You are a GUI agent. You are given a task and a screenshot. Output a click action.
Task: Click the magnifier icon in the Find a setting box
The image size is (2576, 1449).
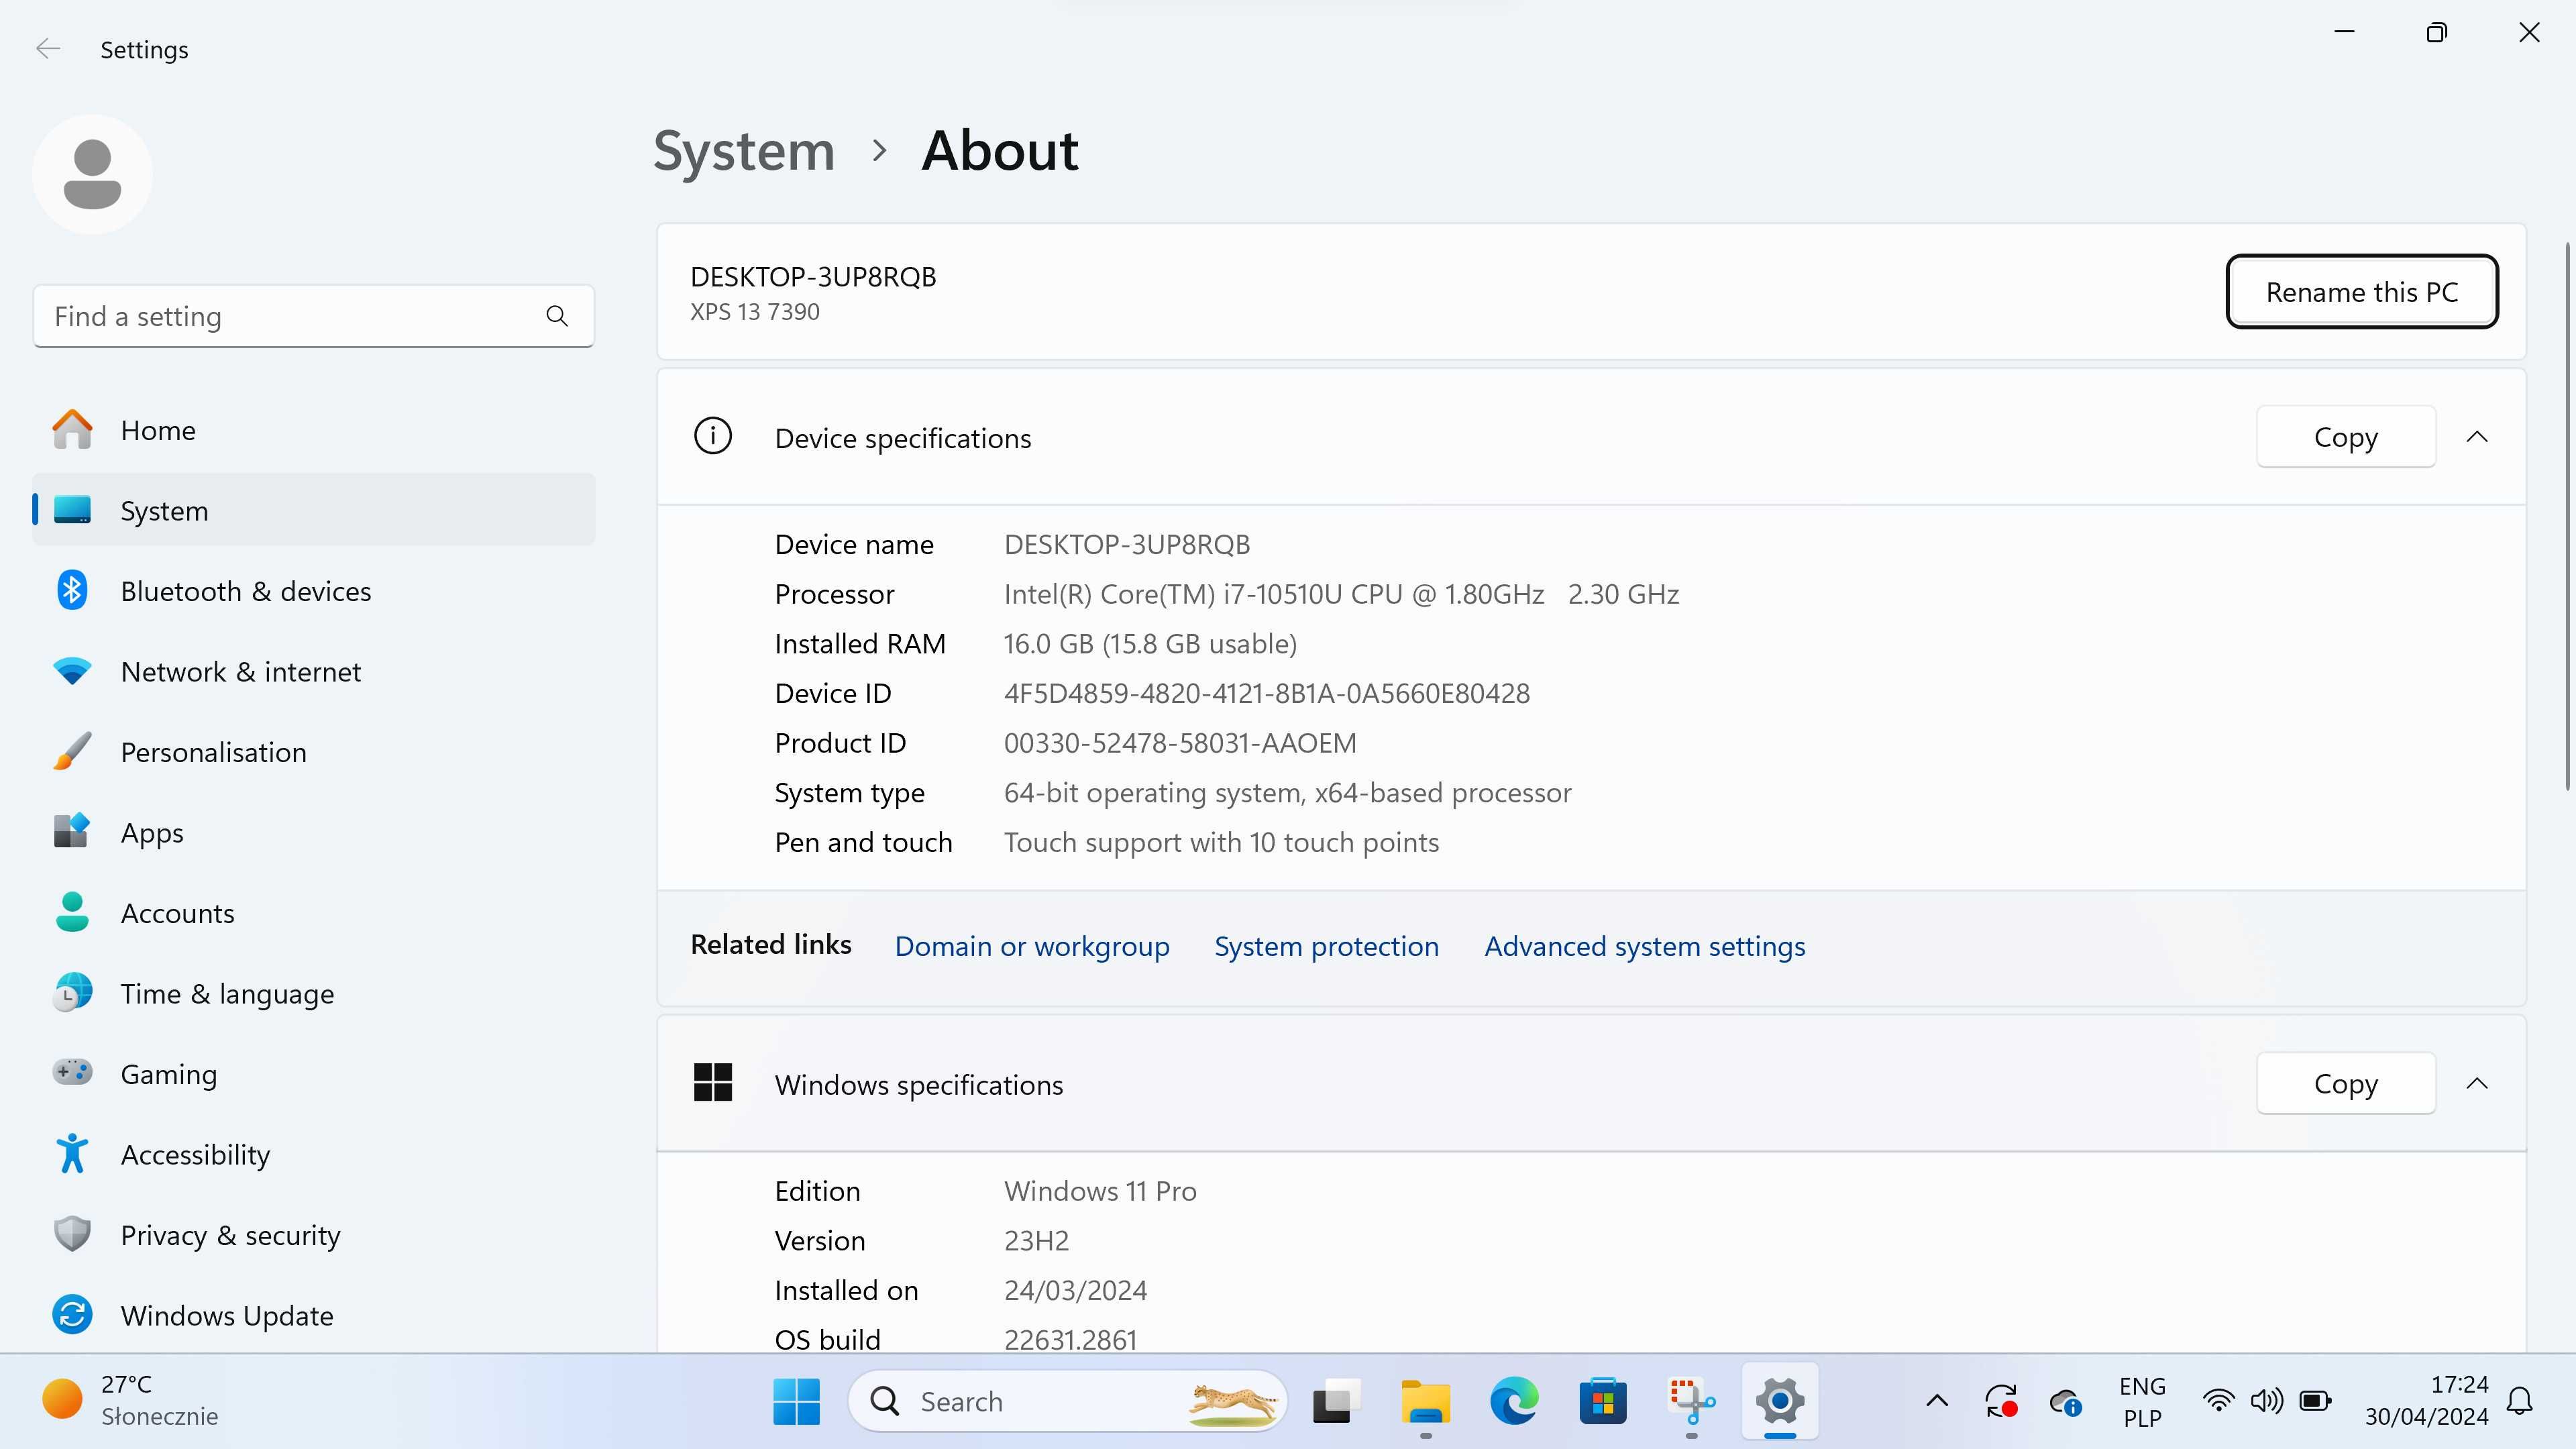[557, 317]
